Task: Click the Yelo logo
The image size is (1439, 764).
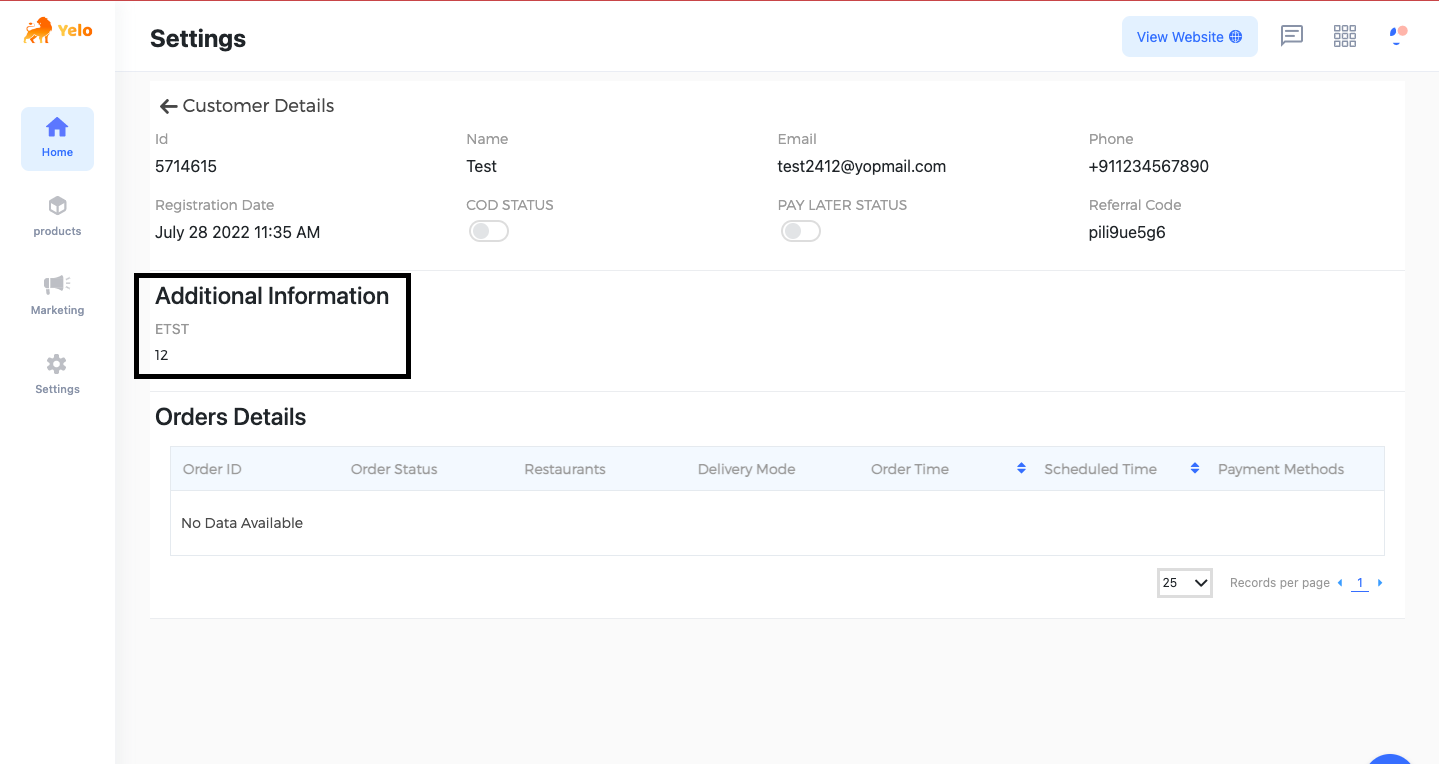Action: click(58, 31)
